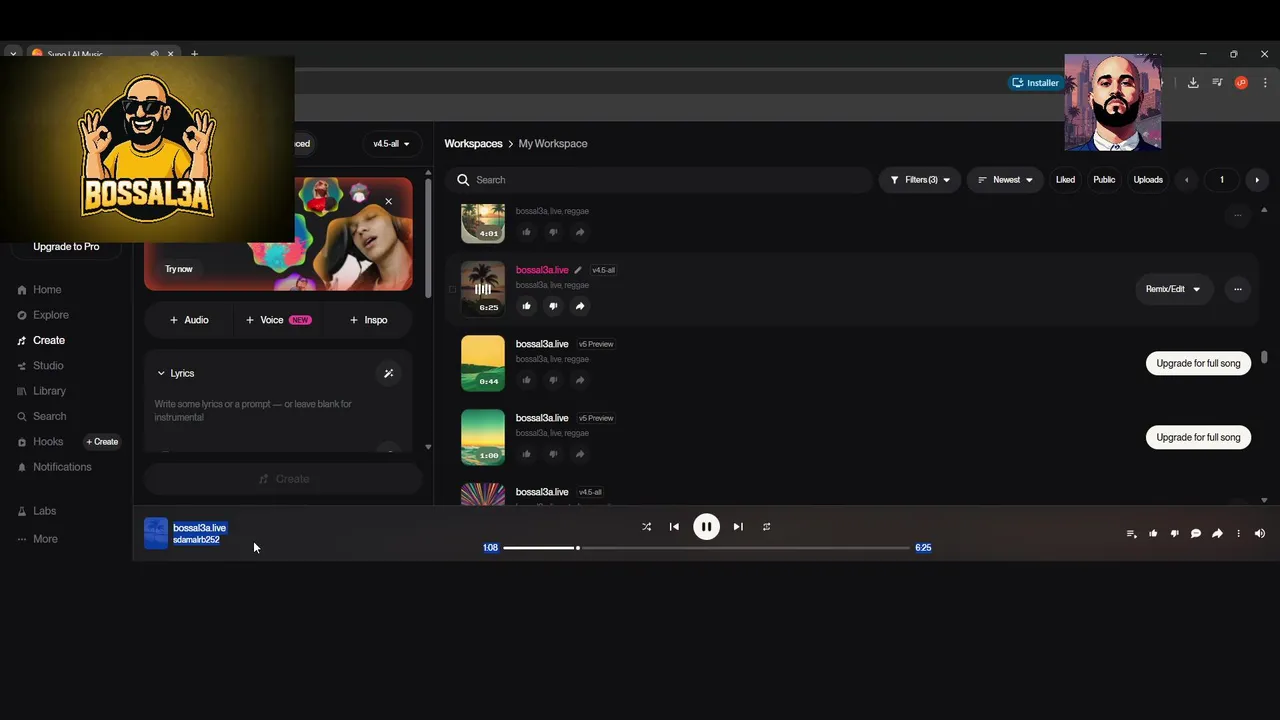Image resolution: width=1280 pixels, height=720 pixels.
Task: Click the page number 1 field
Action: tap(1221, 180)
